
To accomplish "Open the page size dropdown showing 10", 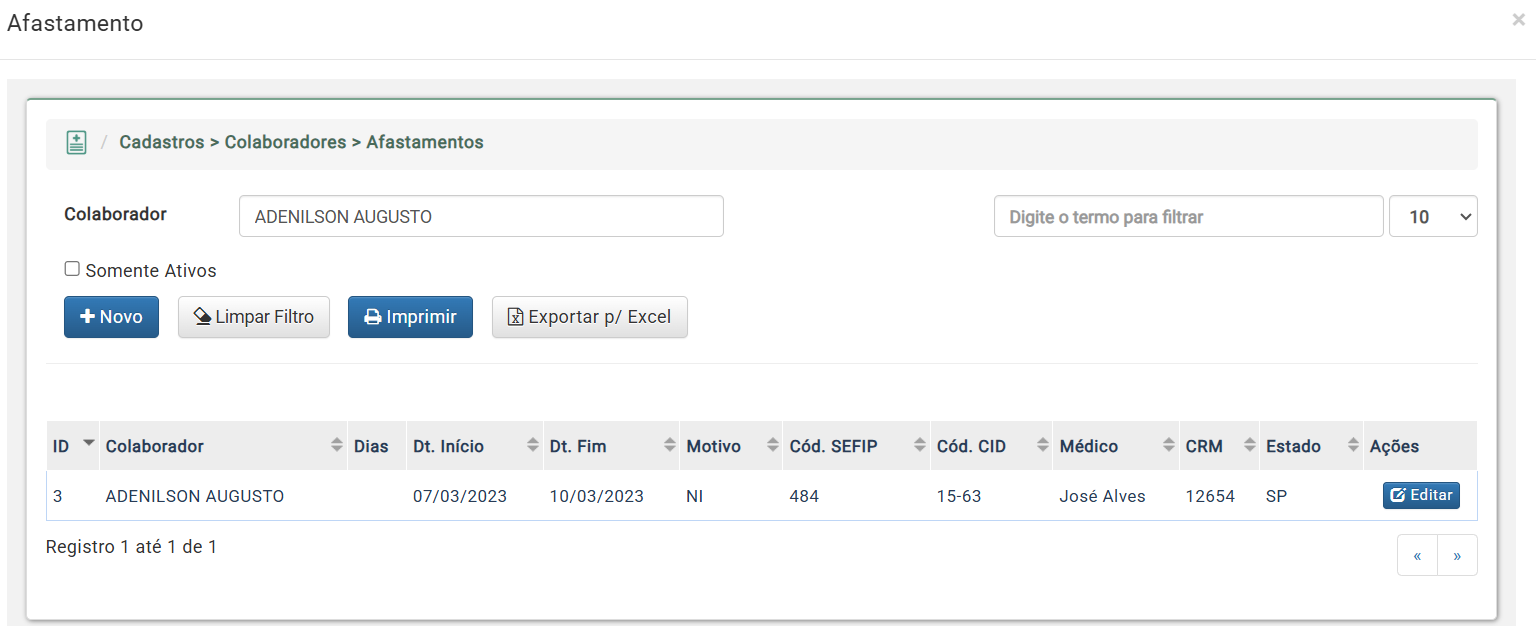I will [x=1433, y=216].
